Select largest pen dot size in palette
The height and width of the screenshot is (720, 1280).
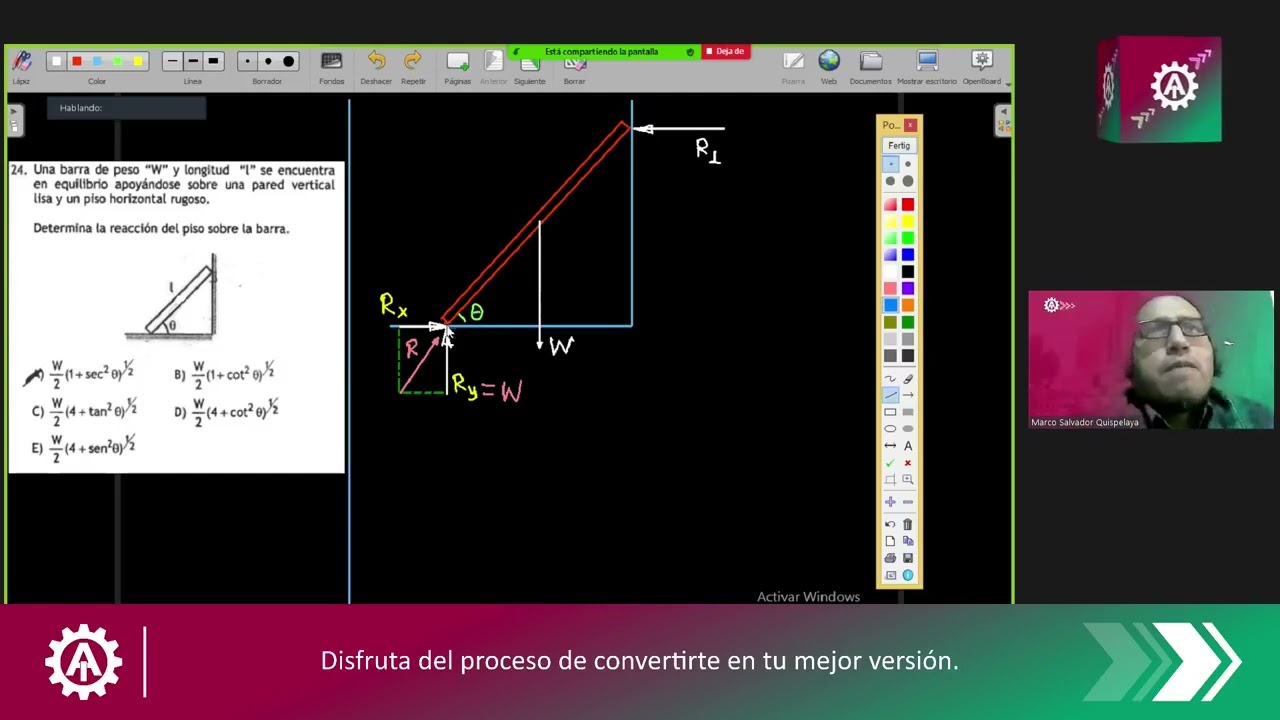coord(908,181)
